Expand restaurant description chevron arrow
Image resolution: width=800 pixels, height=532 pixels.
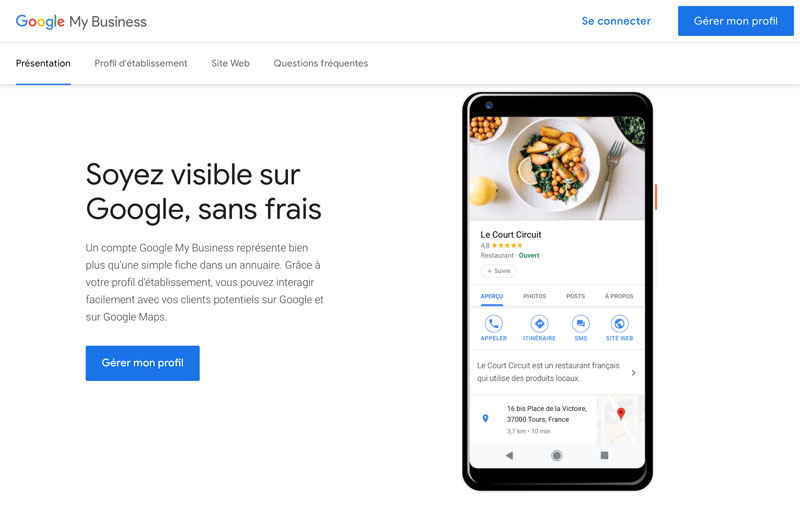[634, 373]
